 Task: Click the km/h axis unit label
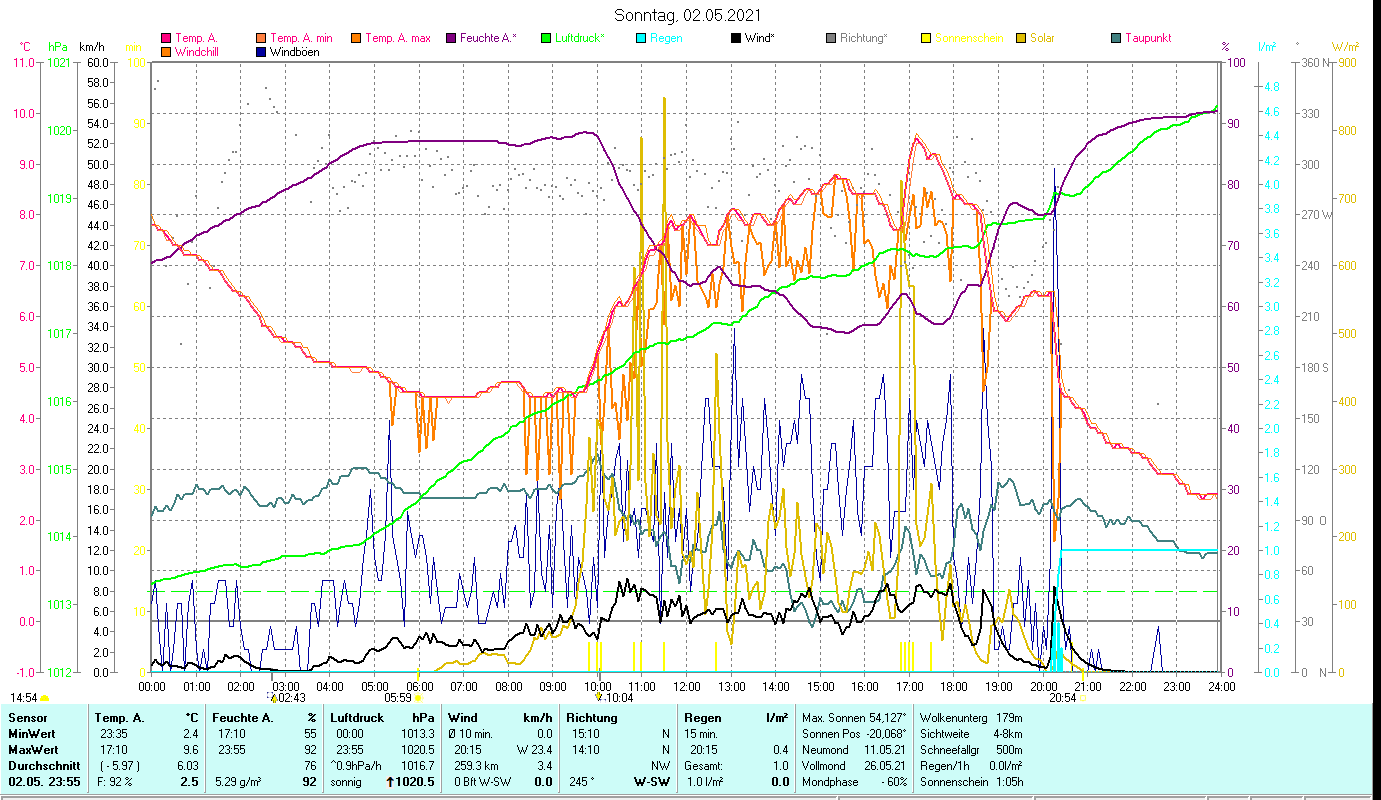pyautogui.click(x=91, y=47)
